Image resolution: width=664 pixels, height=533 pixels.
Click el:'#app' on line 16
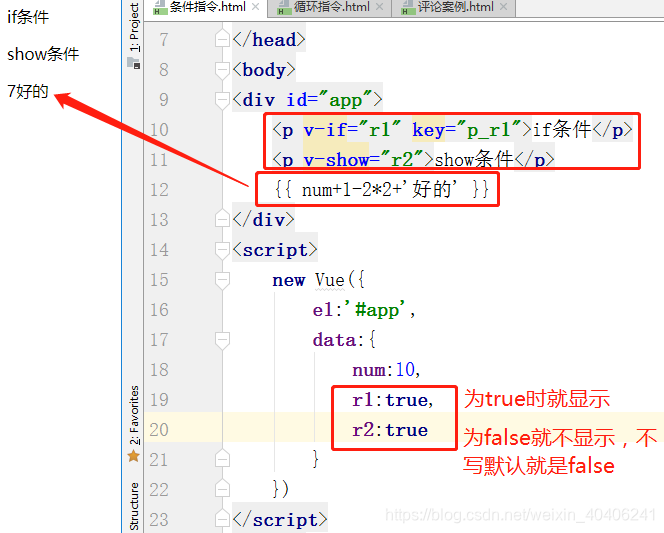[x=364, y=310]
